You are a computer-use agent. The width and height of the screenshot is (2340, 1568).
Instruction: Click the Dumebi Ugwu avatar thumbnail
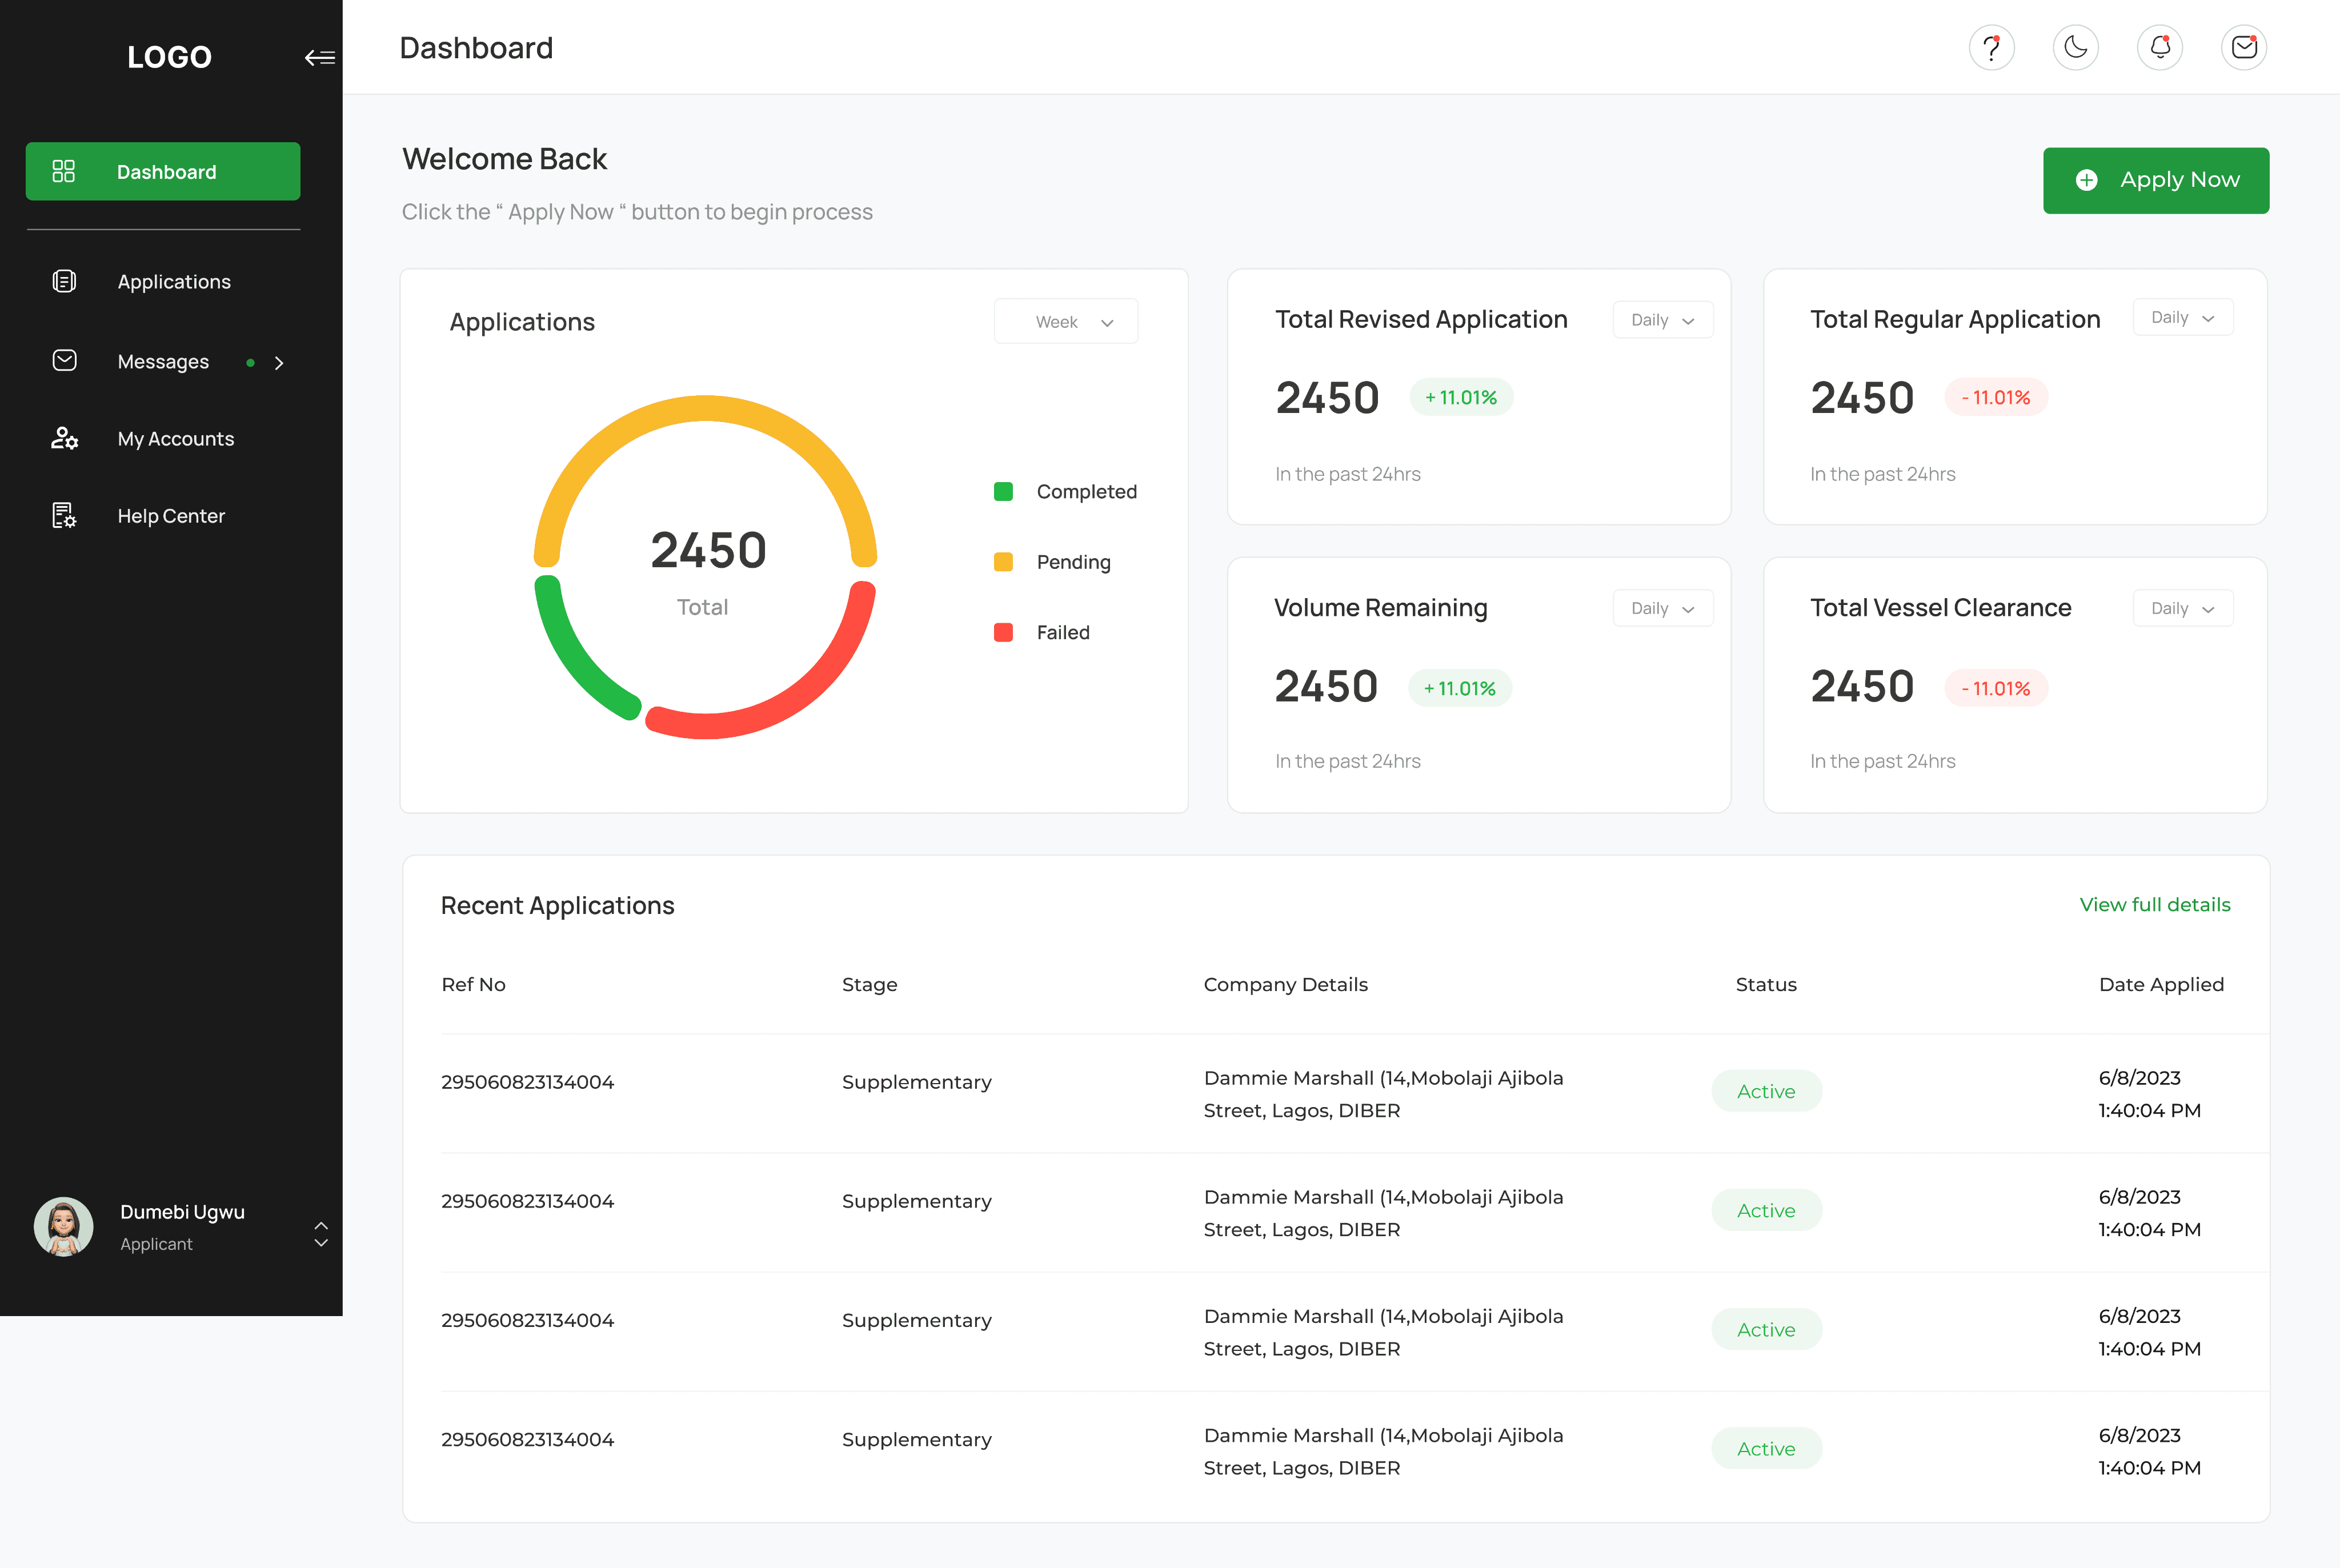pos(64,1226)
